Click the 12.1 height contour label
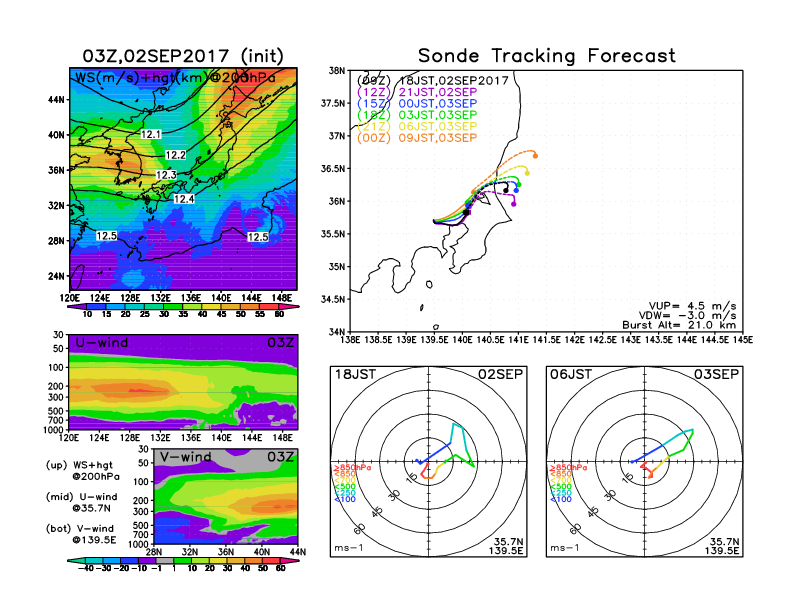The width and height of the screenshot is (792, 612). [152, 134]
